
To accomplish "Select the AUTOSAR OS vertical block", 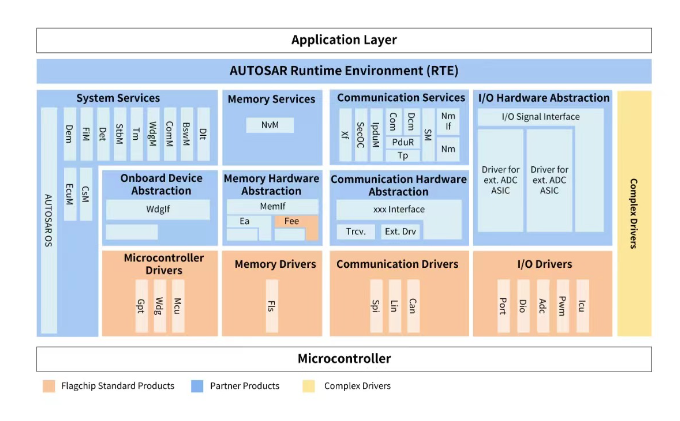I will click(49, 220).
